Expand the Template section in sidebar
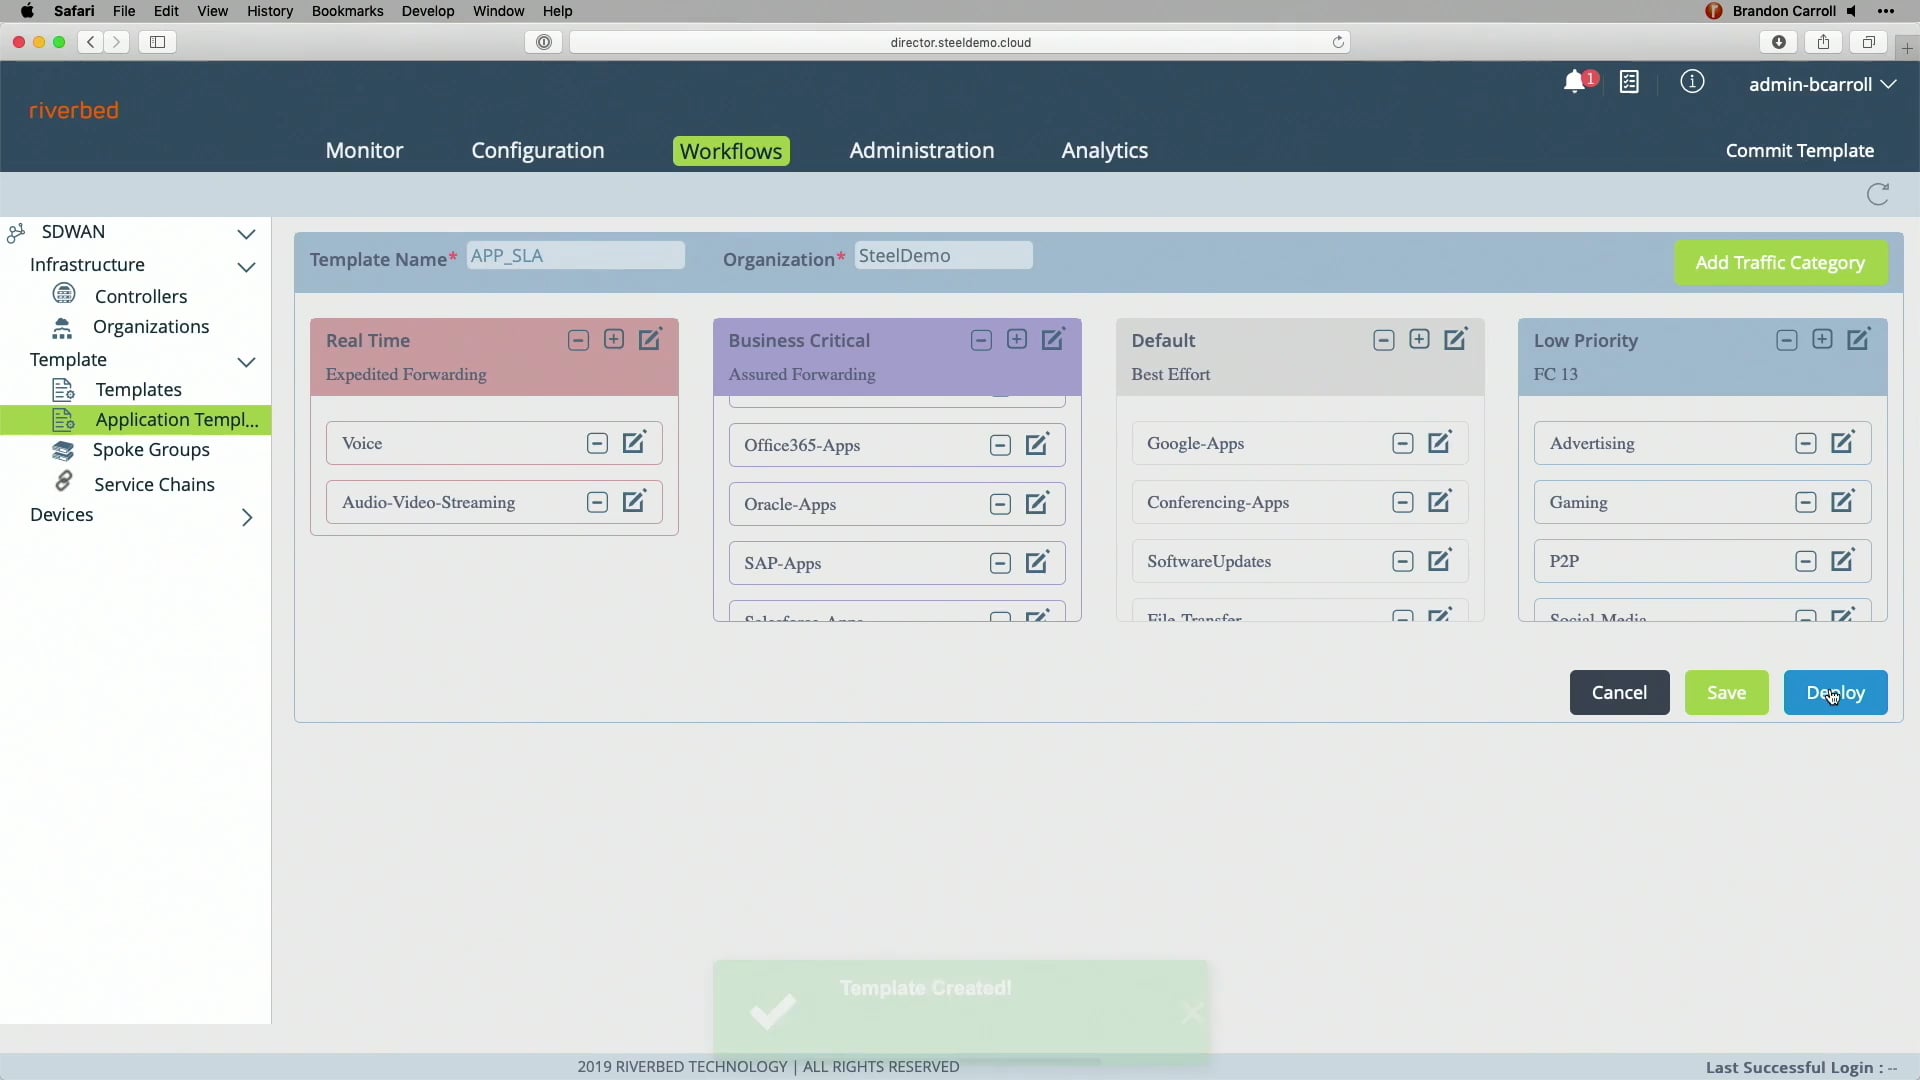Viewport: 1920px width, 1080px height. [x=245, y=359]
